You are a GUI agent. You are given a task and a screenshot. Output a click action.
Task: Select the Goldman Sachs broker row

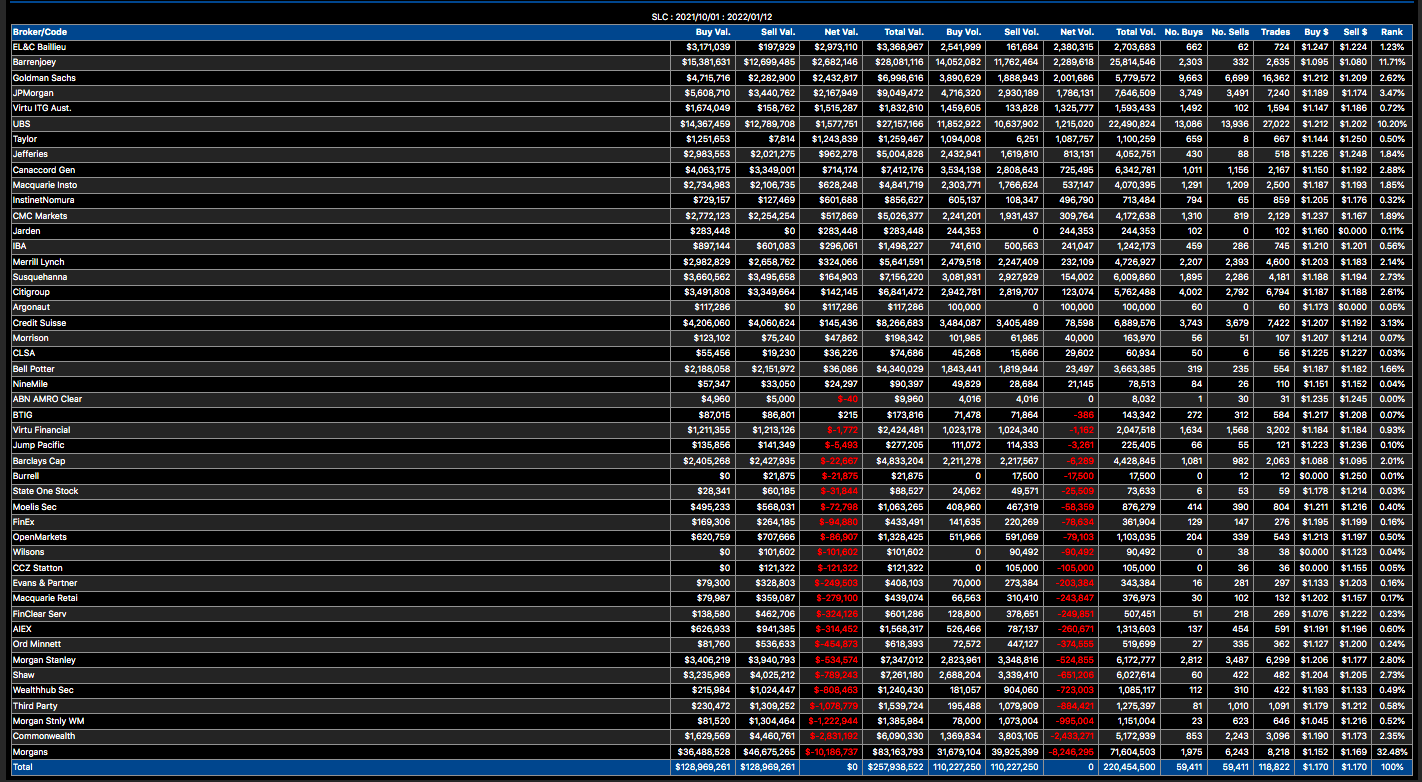[x=709, y=77]
